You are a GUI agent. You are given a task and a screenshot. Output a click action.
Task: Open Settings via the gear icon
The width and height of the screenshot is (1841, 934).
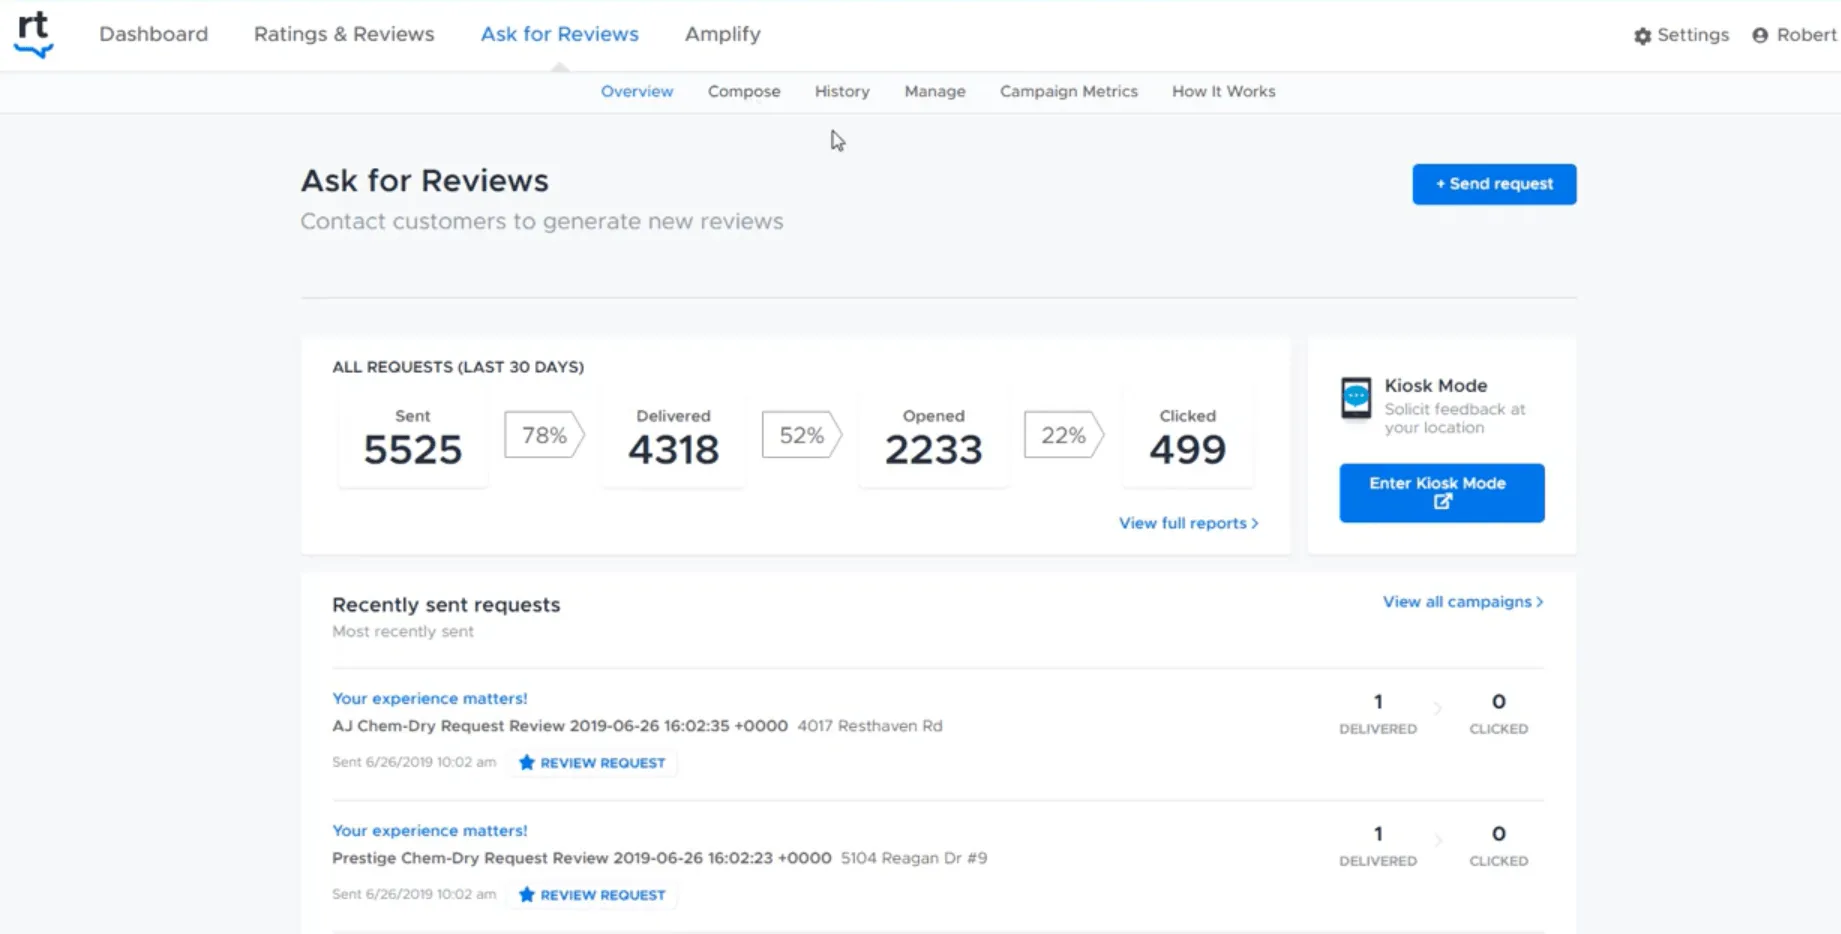tap(1642, 36)
